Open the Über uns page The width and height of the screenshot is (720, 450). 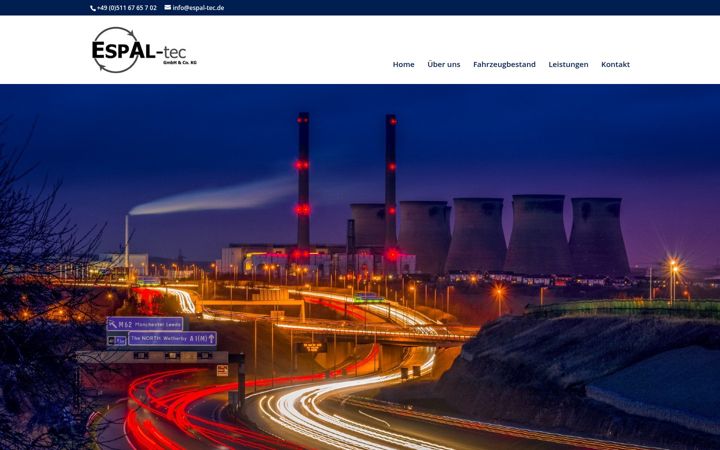pyautogui.click(x=444, y=64)
